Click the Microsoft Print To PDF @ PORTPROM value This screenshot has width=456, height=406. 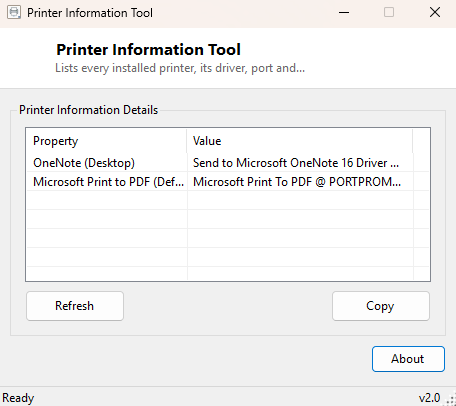297,182
